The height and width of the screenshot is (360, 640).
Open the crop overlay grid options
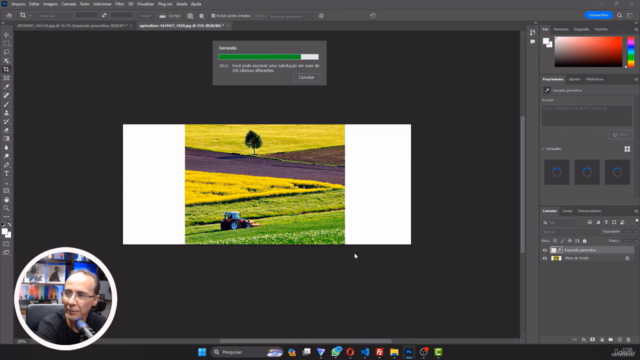click(x=190, y=16)
